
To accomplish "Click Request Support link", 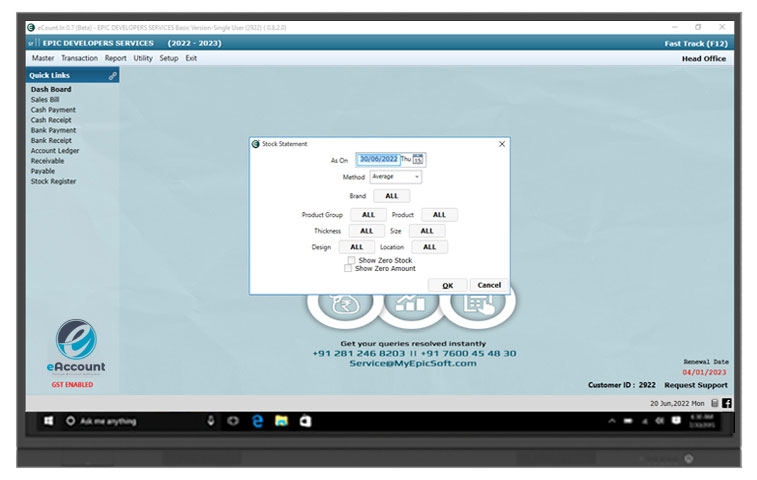I will (x=696, y=385).
